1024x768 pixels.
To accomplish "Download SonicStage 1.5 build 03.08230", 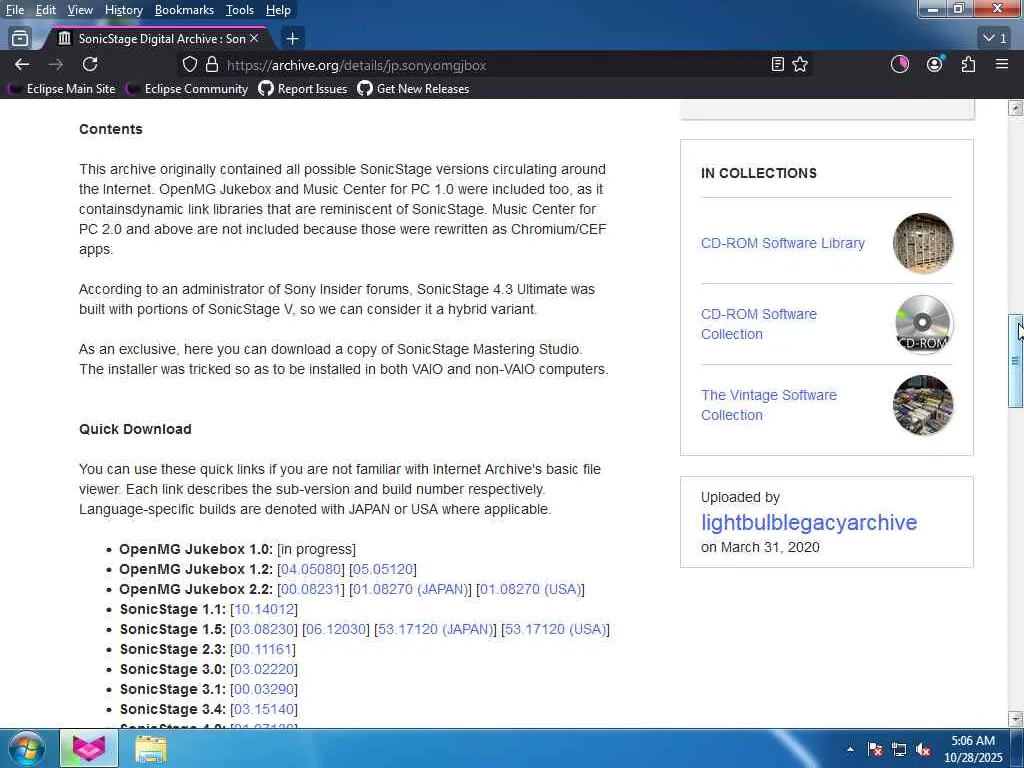I will [264, 630].
